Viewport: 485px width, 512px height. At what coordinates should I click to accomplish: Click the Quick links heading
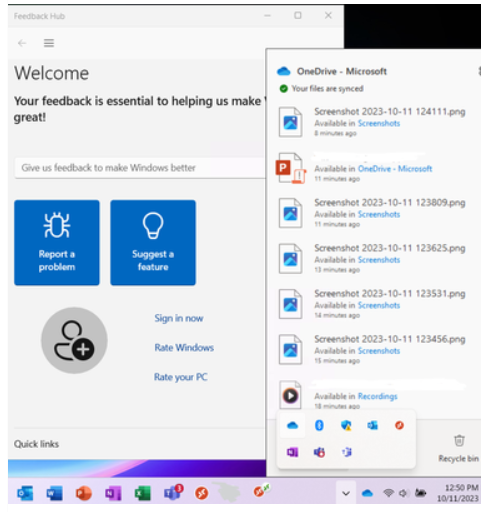point(36,444)
